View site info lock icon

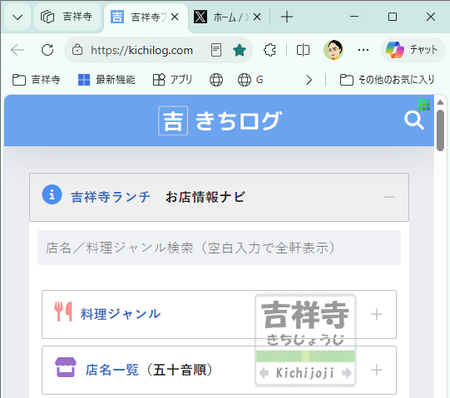77,50
